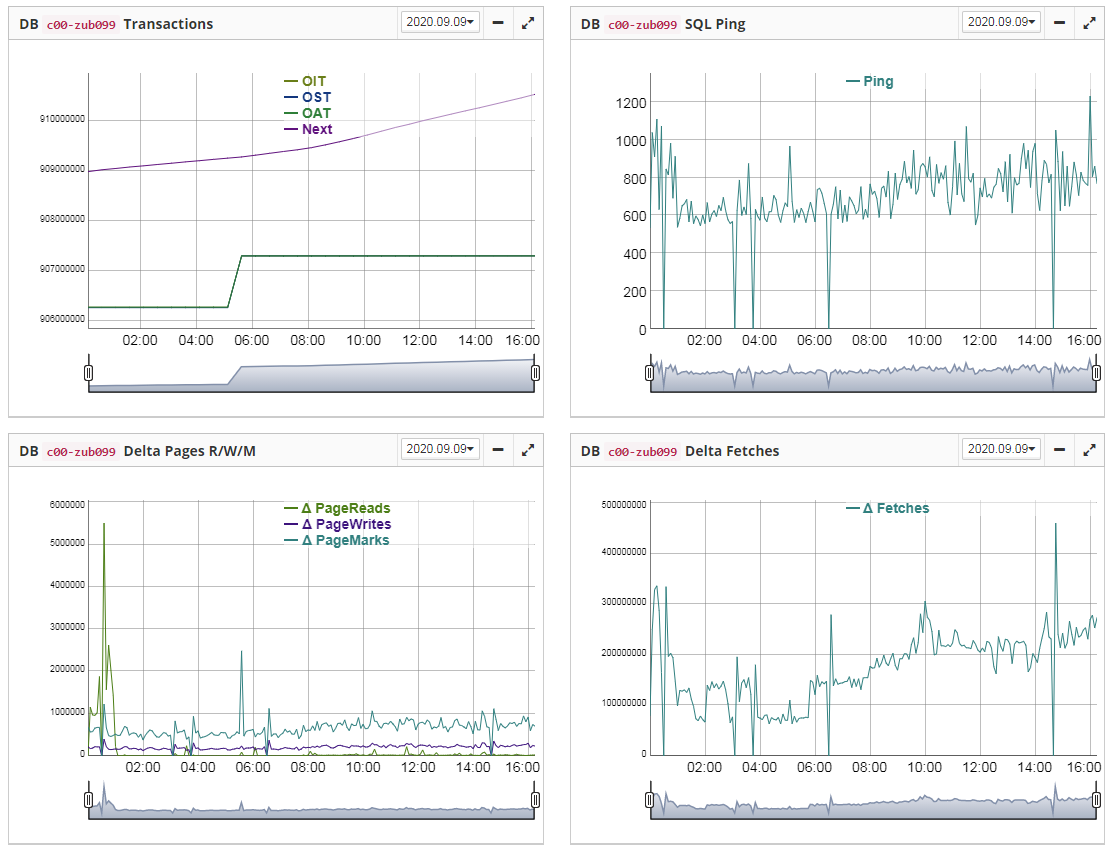Open date selector on SQL Ping panel
The image size is (1111, 849).
[x=1002, y=22]
